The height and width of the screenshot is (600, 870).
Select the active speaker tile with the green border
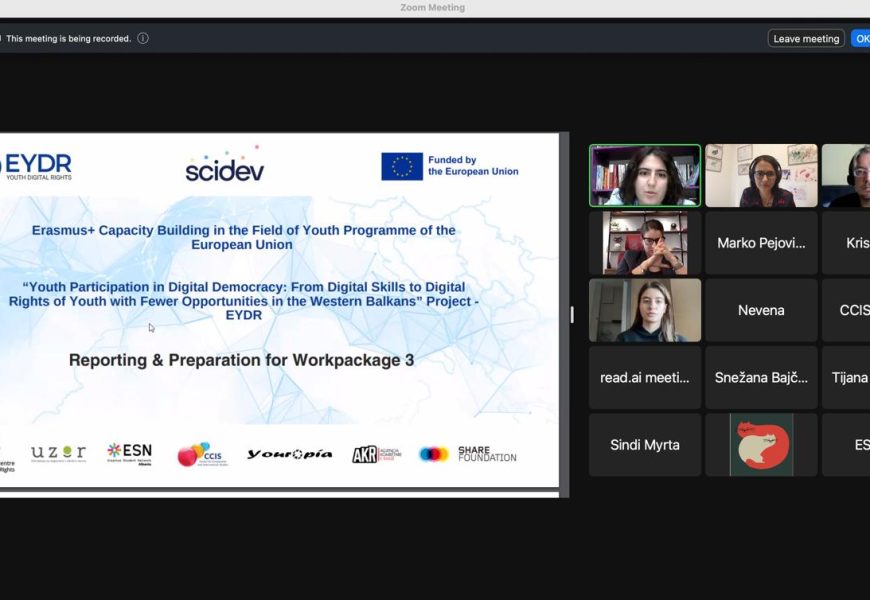(x=645, y=175)
